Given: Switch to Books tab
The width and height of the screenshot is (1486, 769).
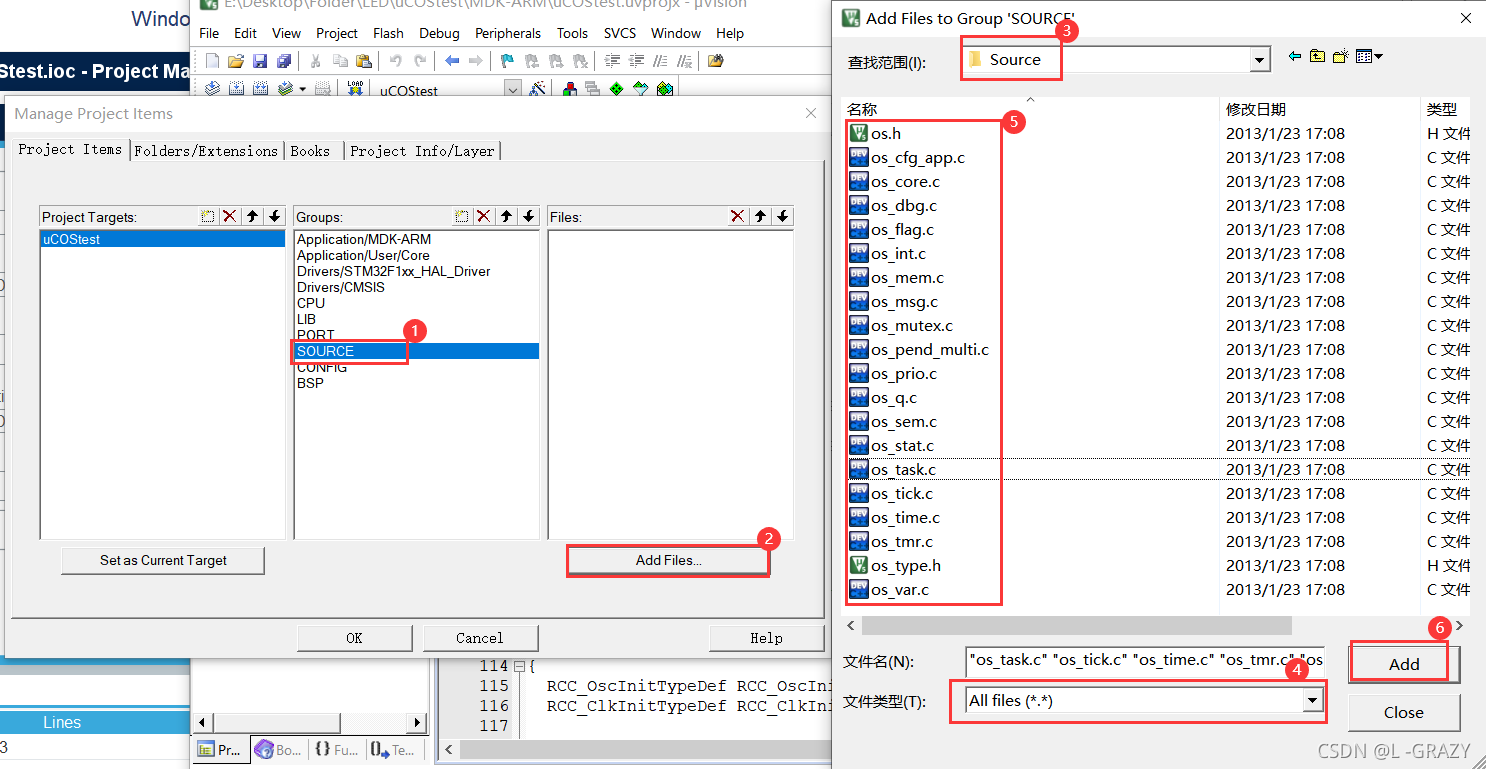Looking at the screenshot, I should point(310,151).
